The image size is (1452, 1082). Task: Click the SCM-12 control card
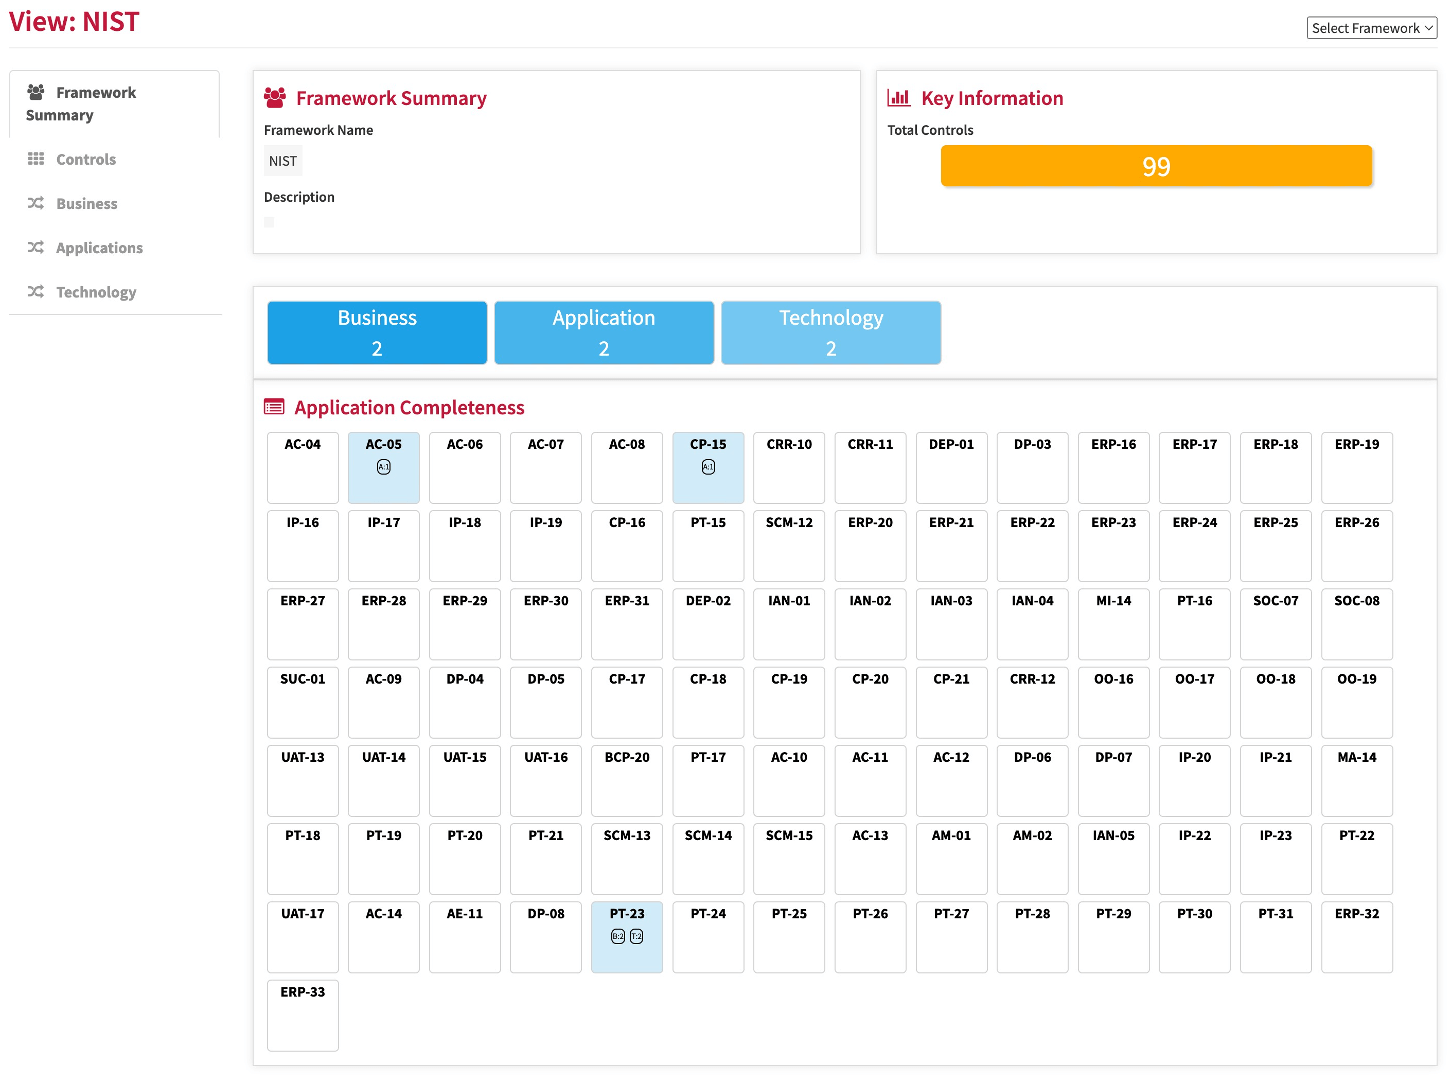point(789,546)
